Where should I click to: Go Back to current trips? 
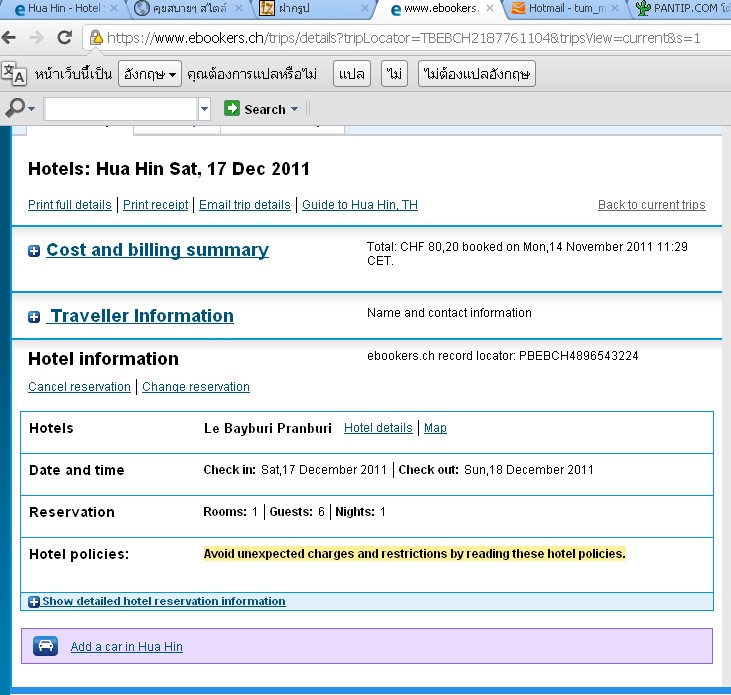652,205
